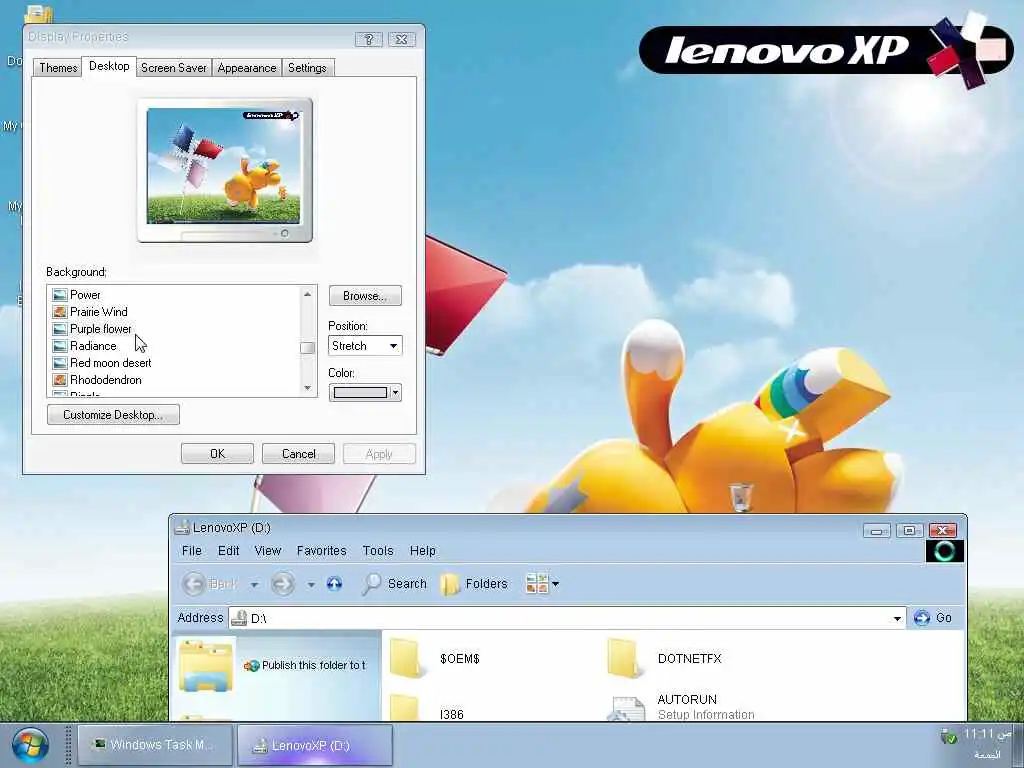The height and width of the screenshot is (768, 1024).
Task: Click the Go button next to address bar
Action: pos(933,618)
